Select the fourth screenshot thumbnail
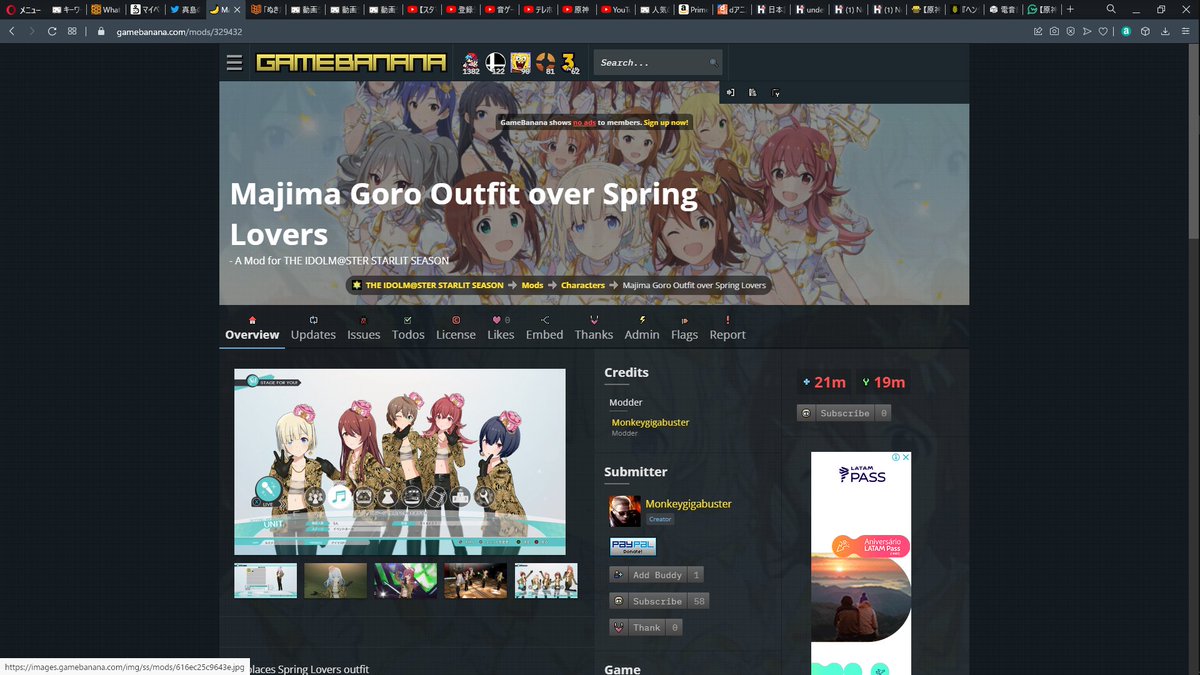This screenshot has height=675, width=1200. (476, 581)
